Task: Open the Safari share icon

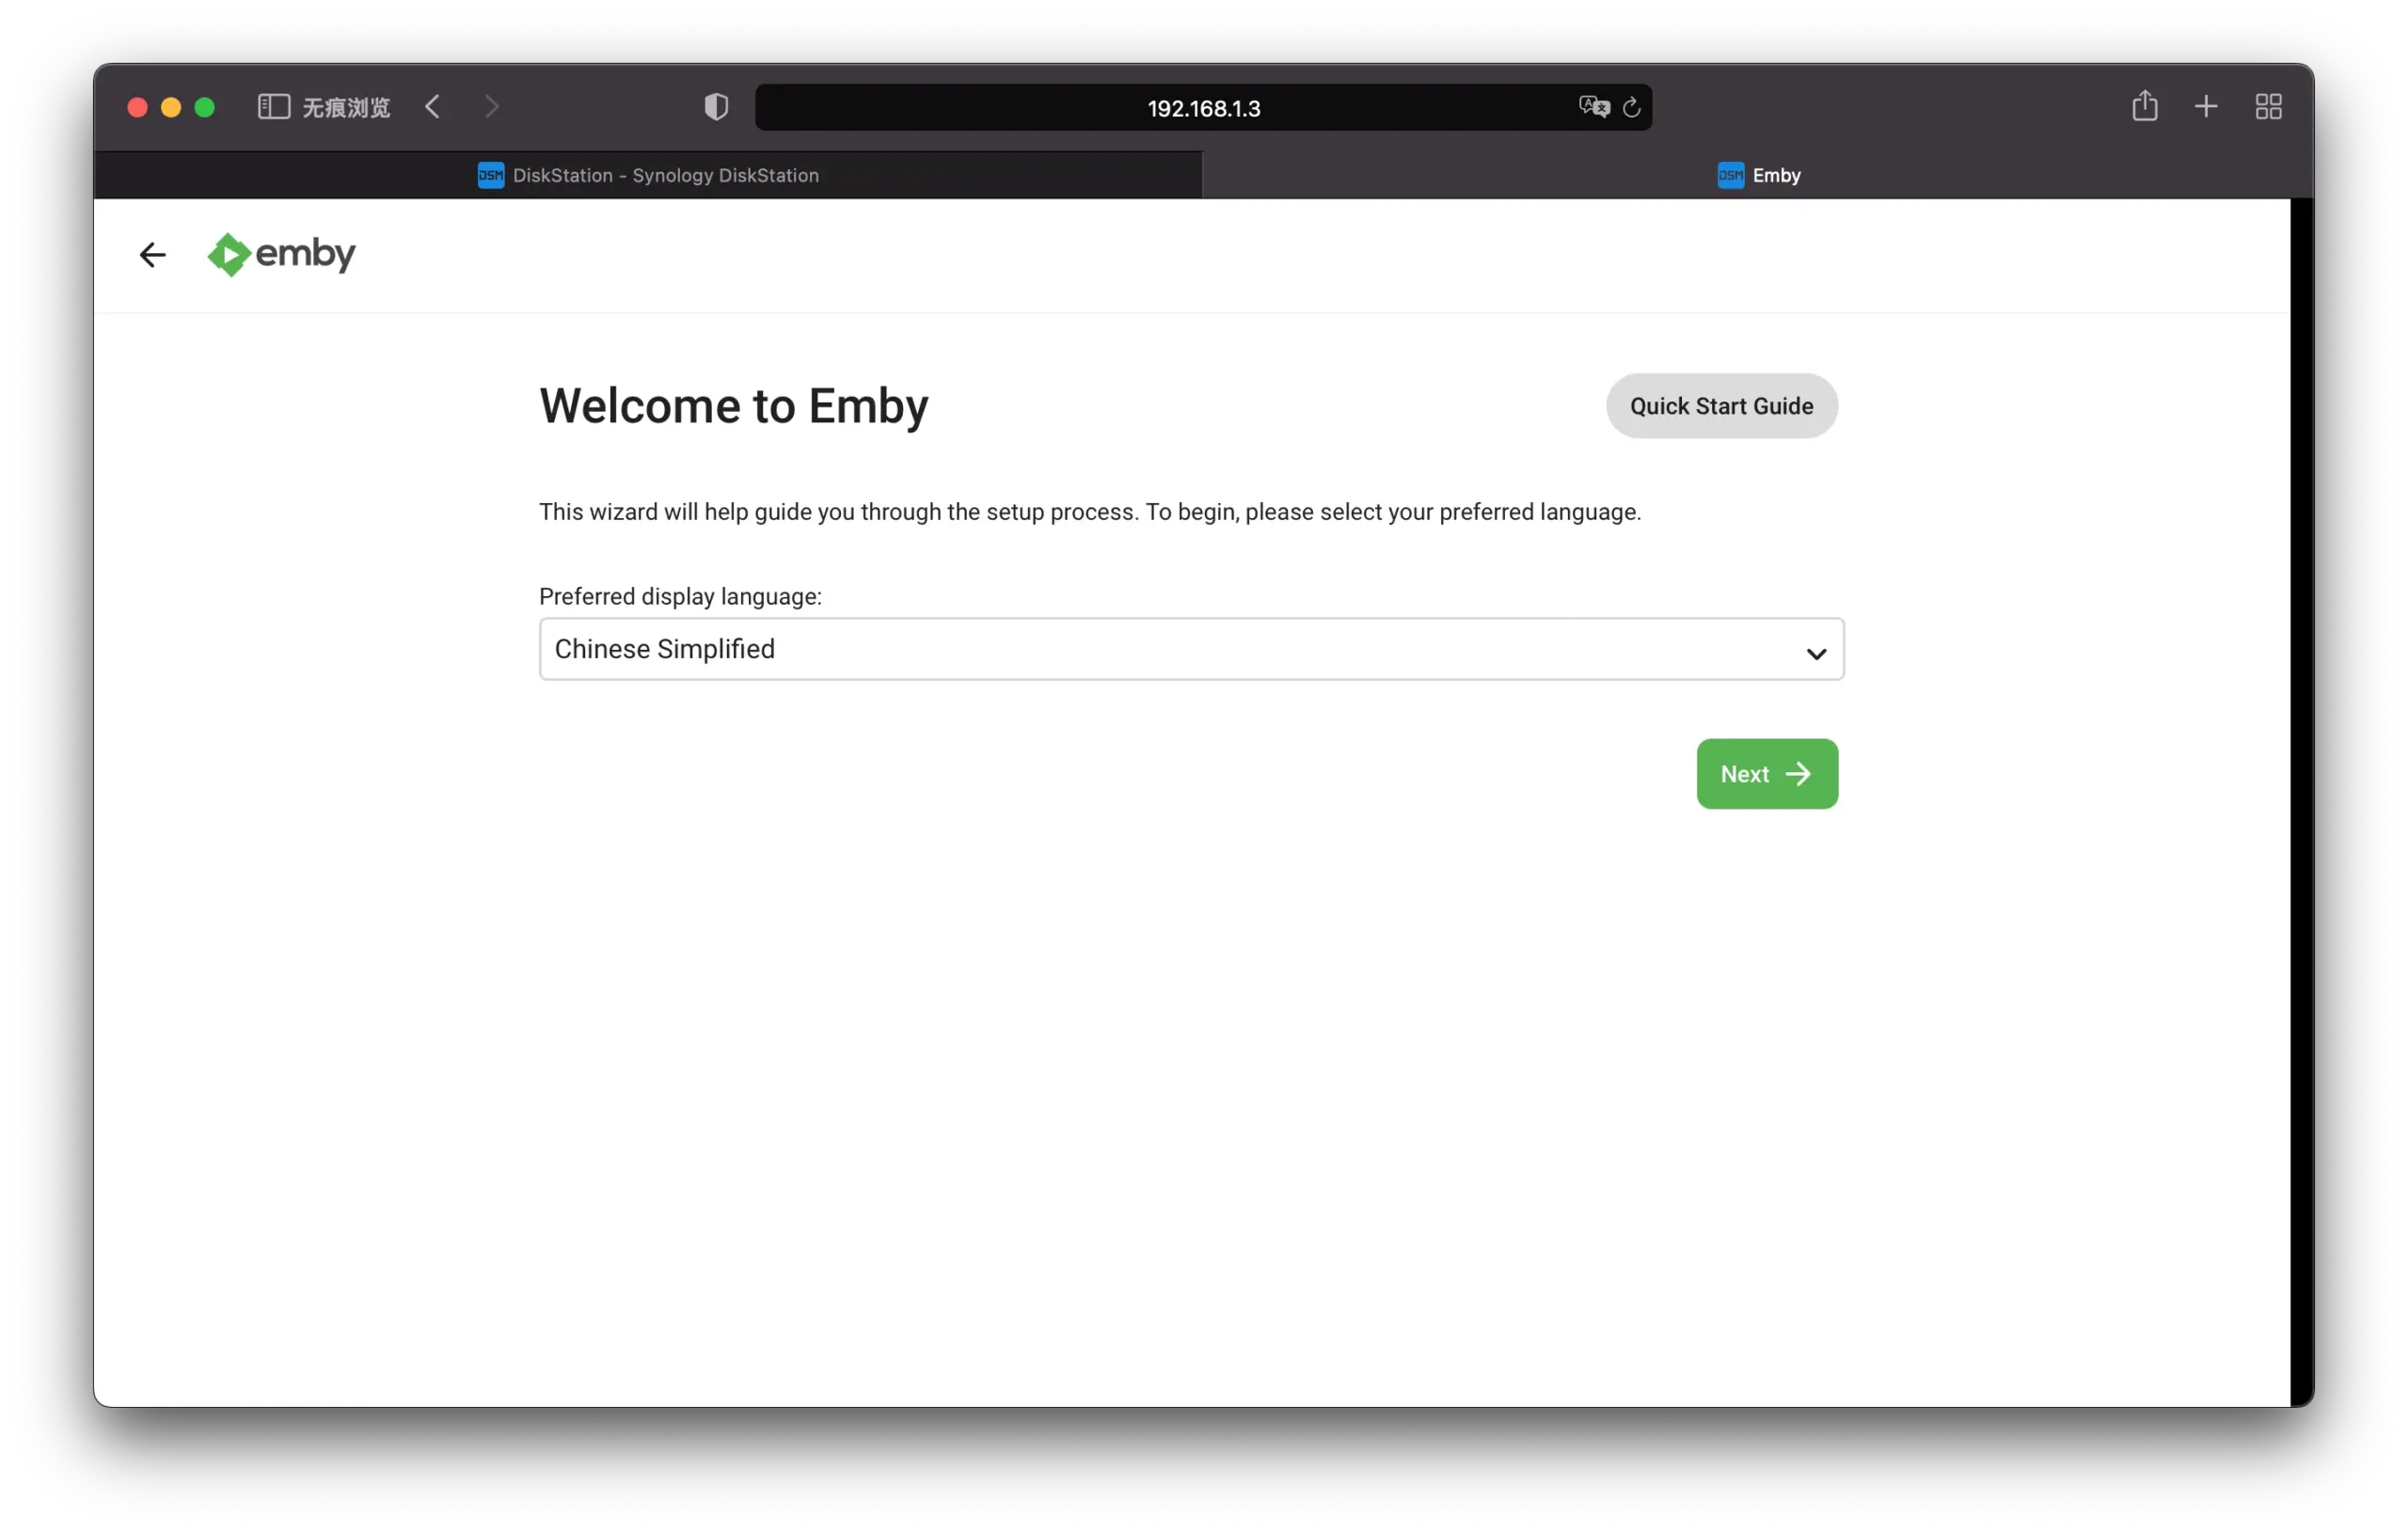Action: click(x=2144, y=106)
